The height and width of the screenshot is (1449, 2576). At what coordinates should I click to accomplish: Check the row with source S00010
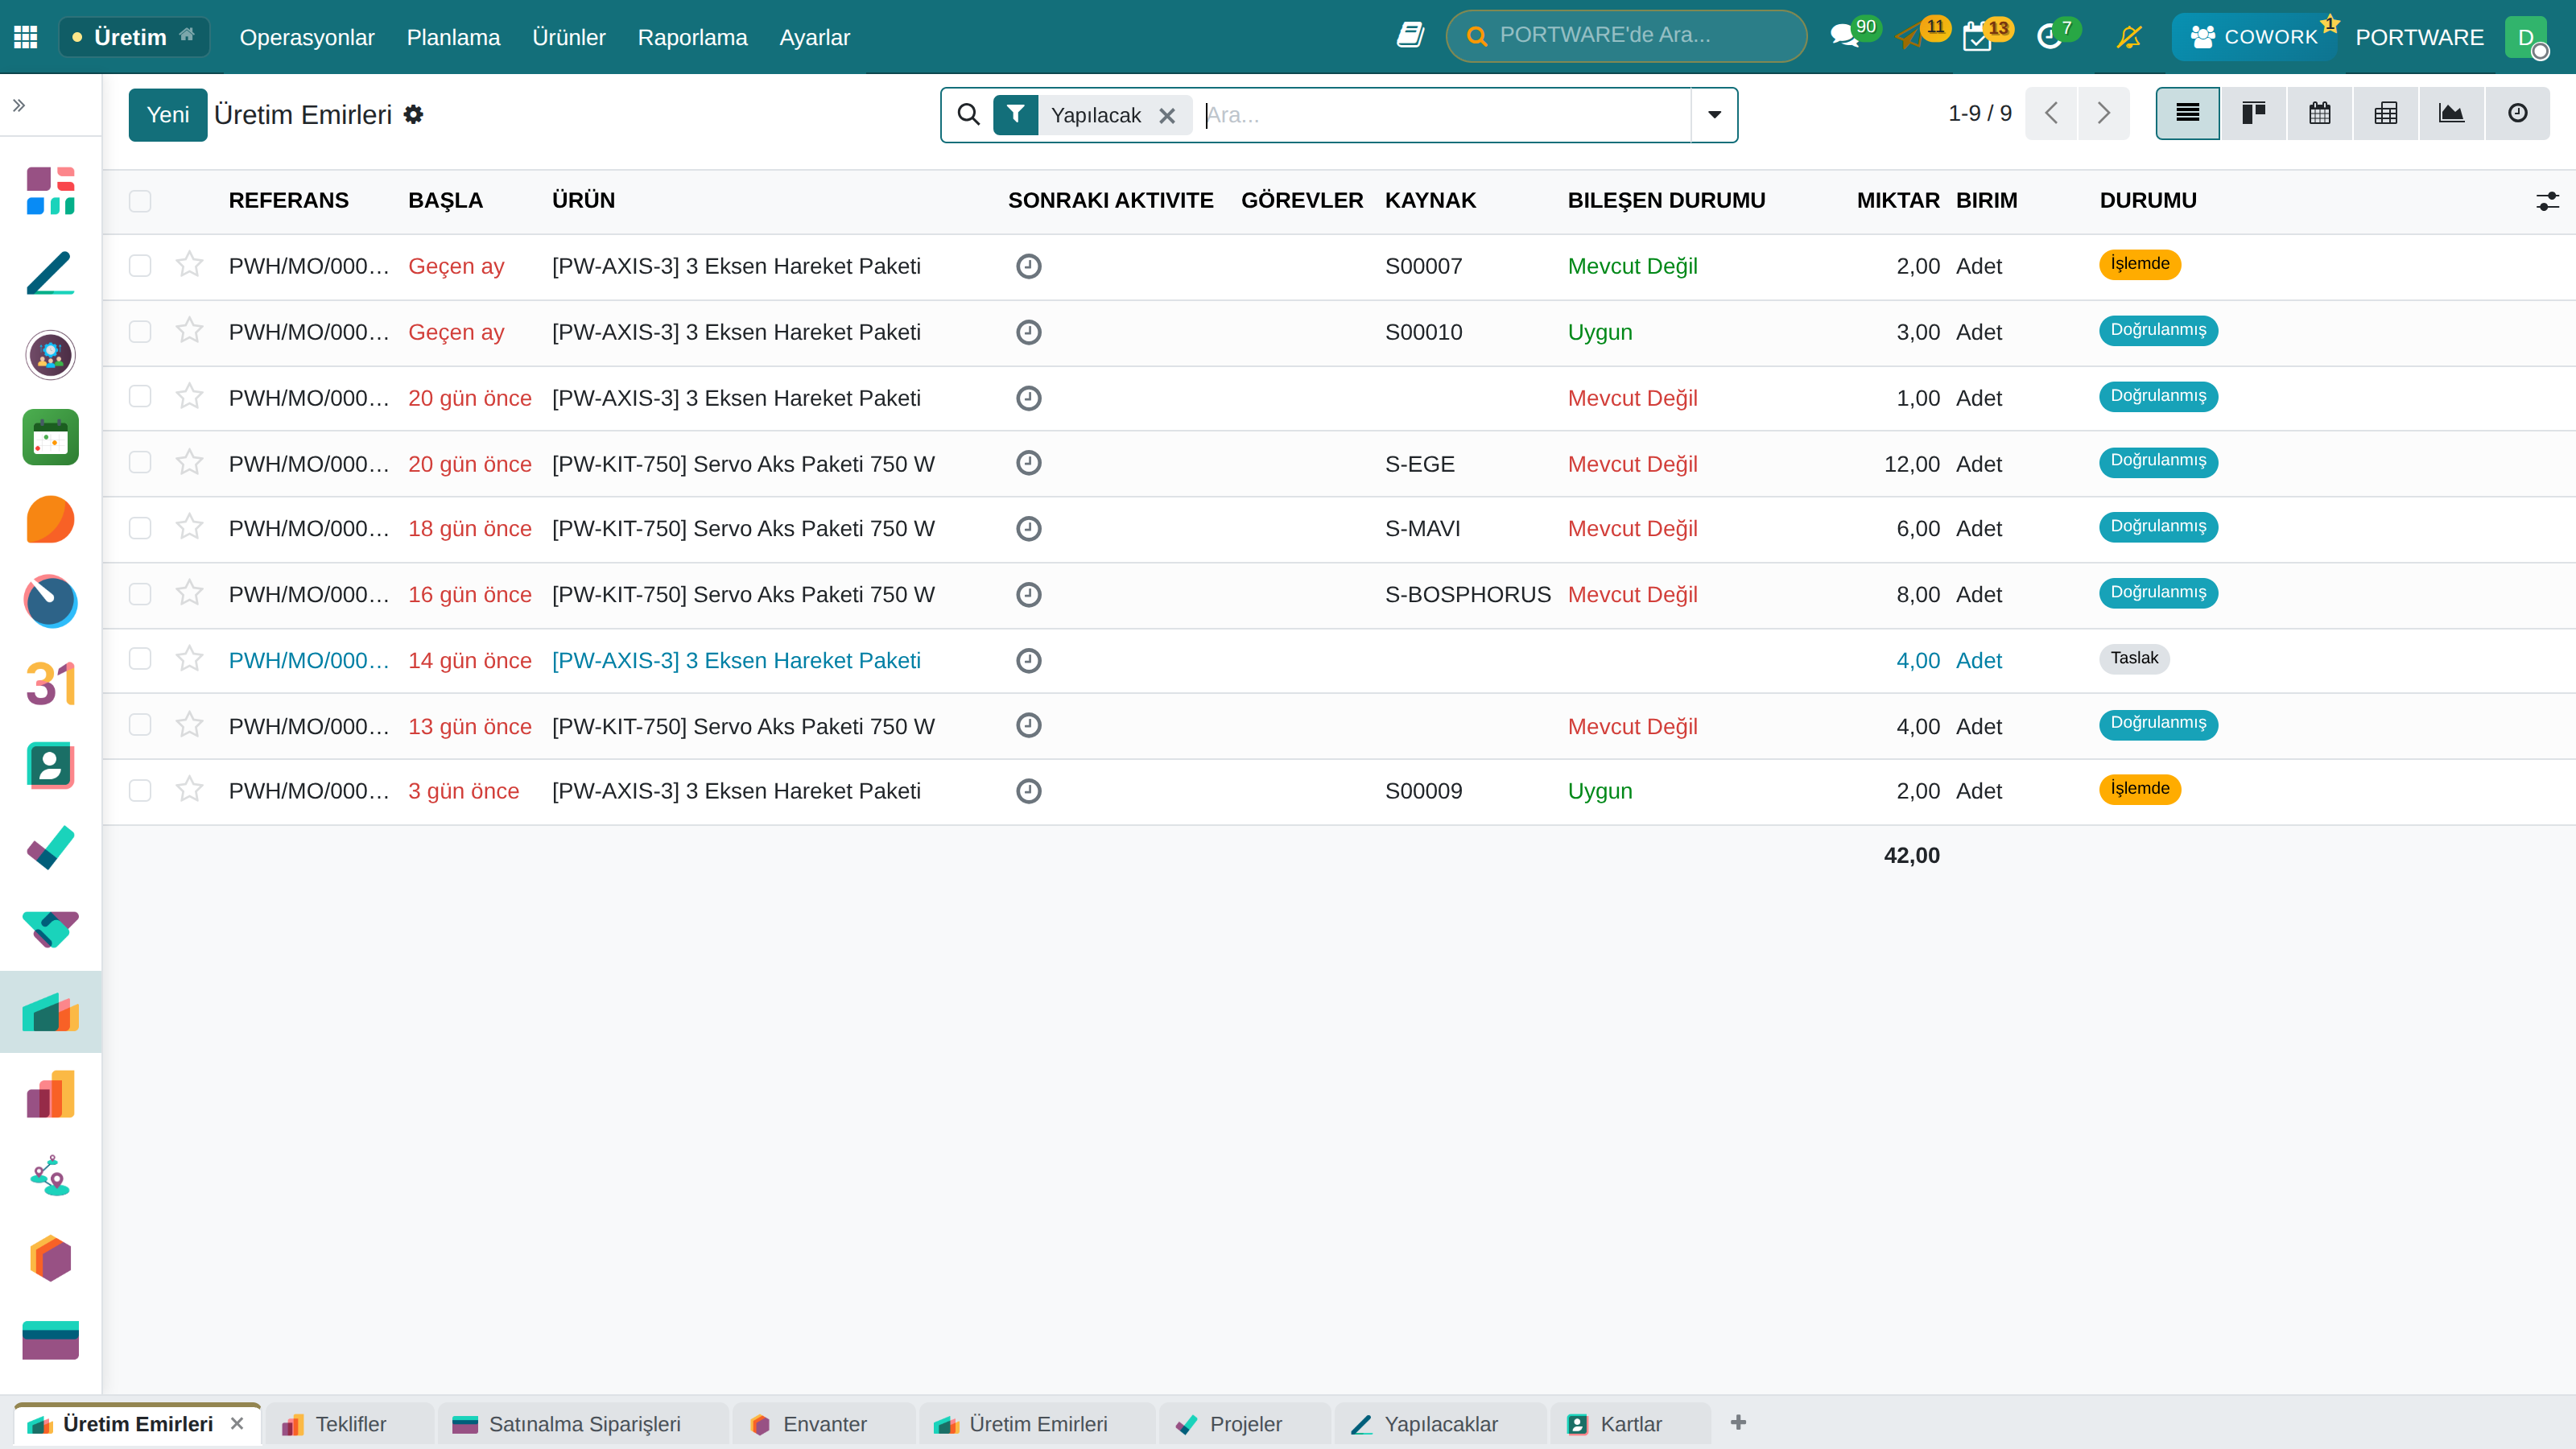point(140,331)
